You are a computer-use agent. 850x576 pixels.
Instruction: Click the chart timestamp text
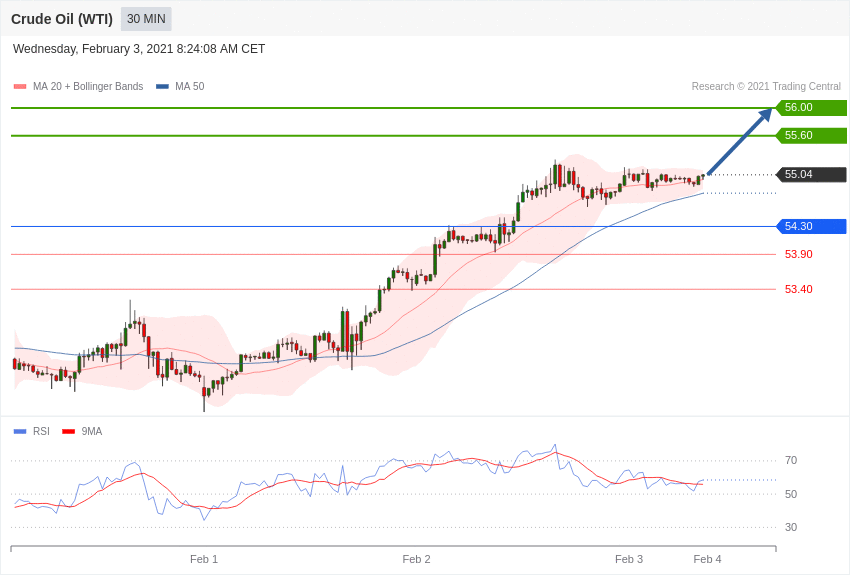(x=139, y=49)
